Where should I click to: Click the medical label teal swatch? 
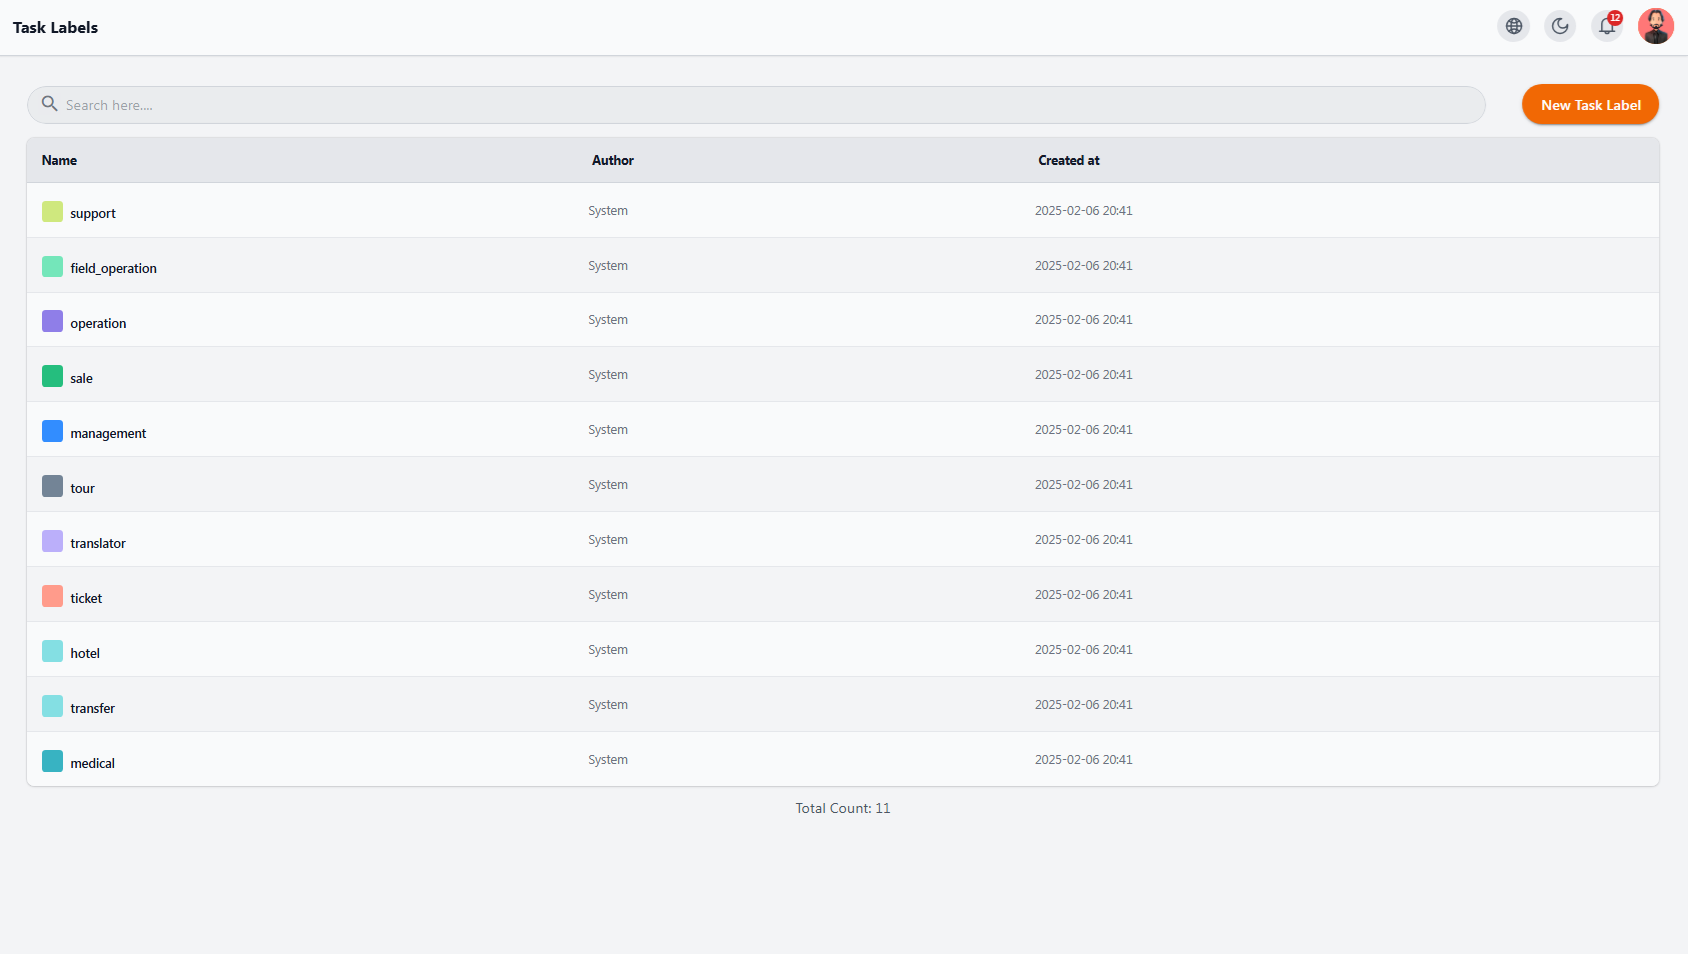[52, 761]
